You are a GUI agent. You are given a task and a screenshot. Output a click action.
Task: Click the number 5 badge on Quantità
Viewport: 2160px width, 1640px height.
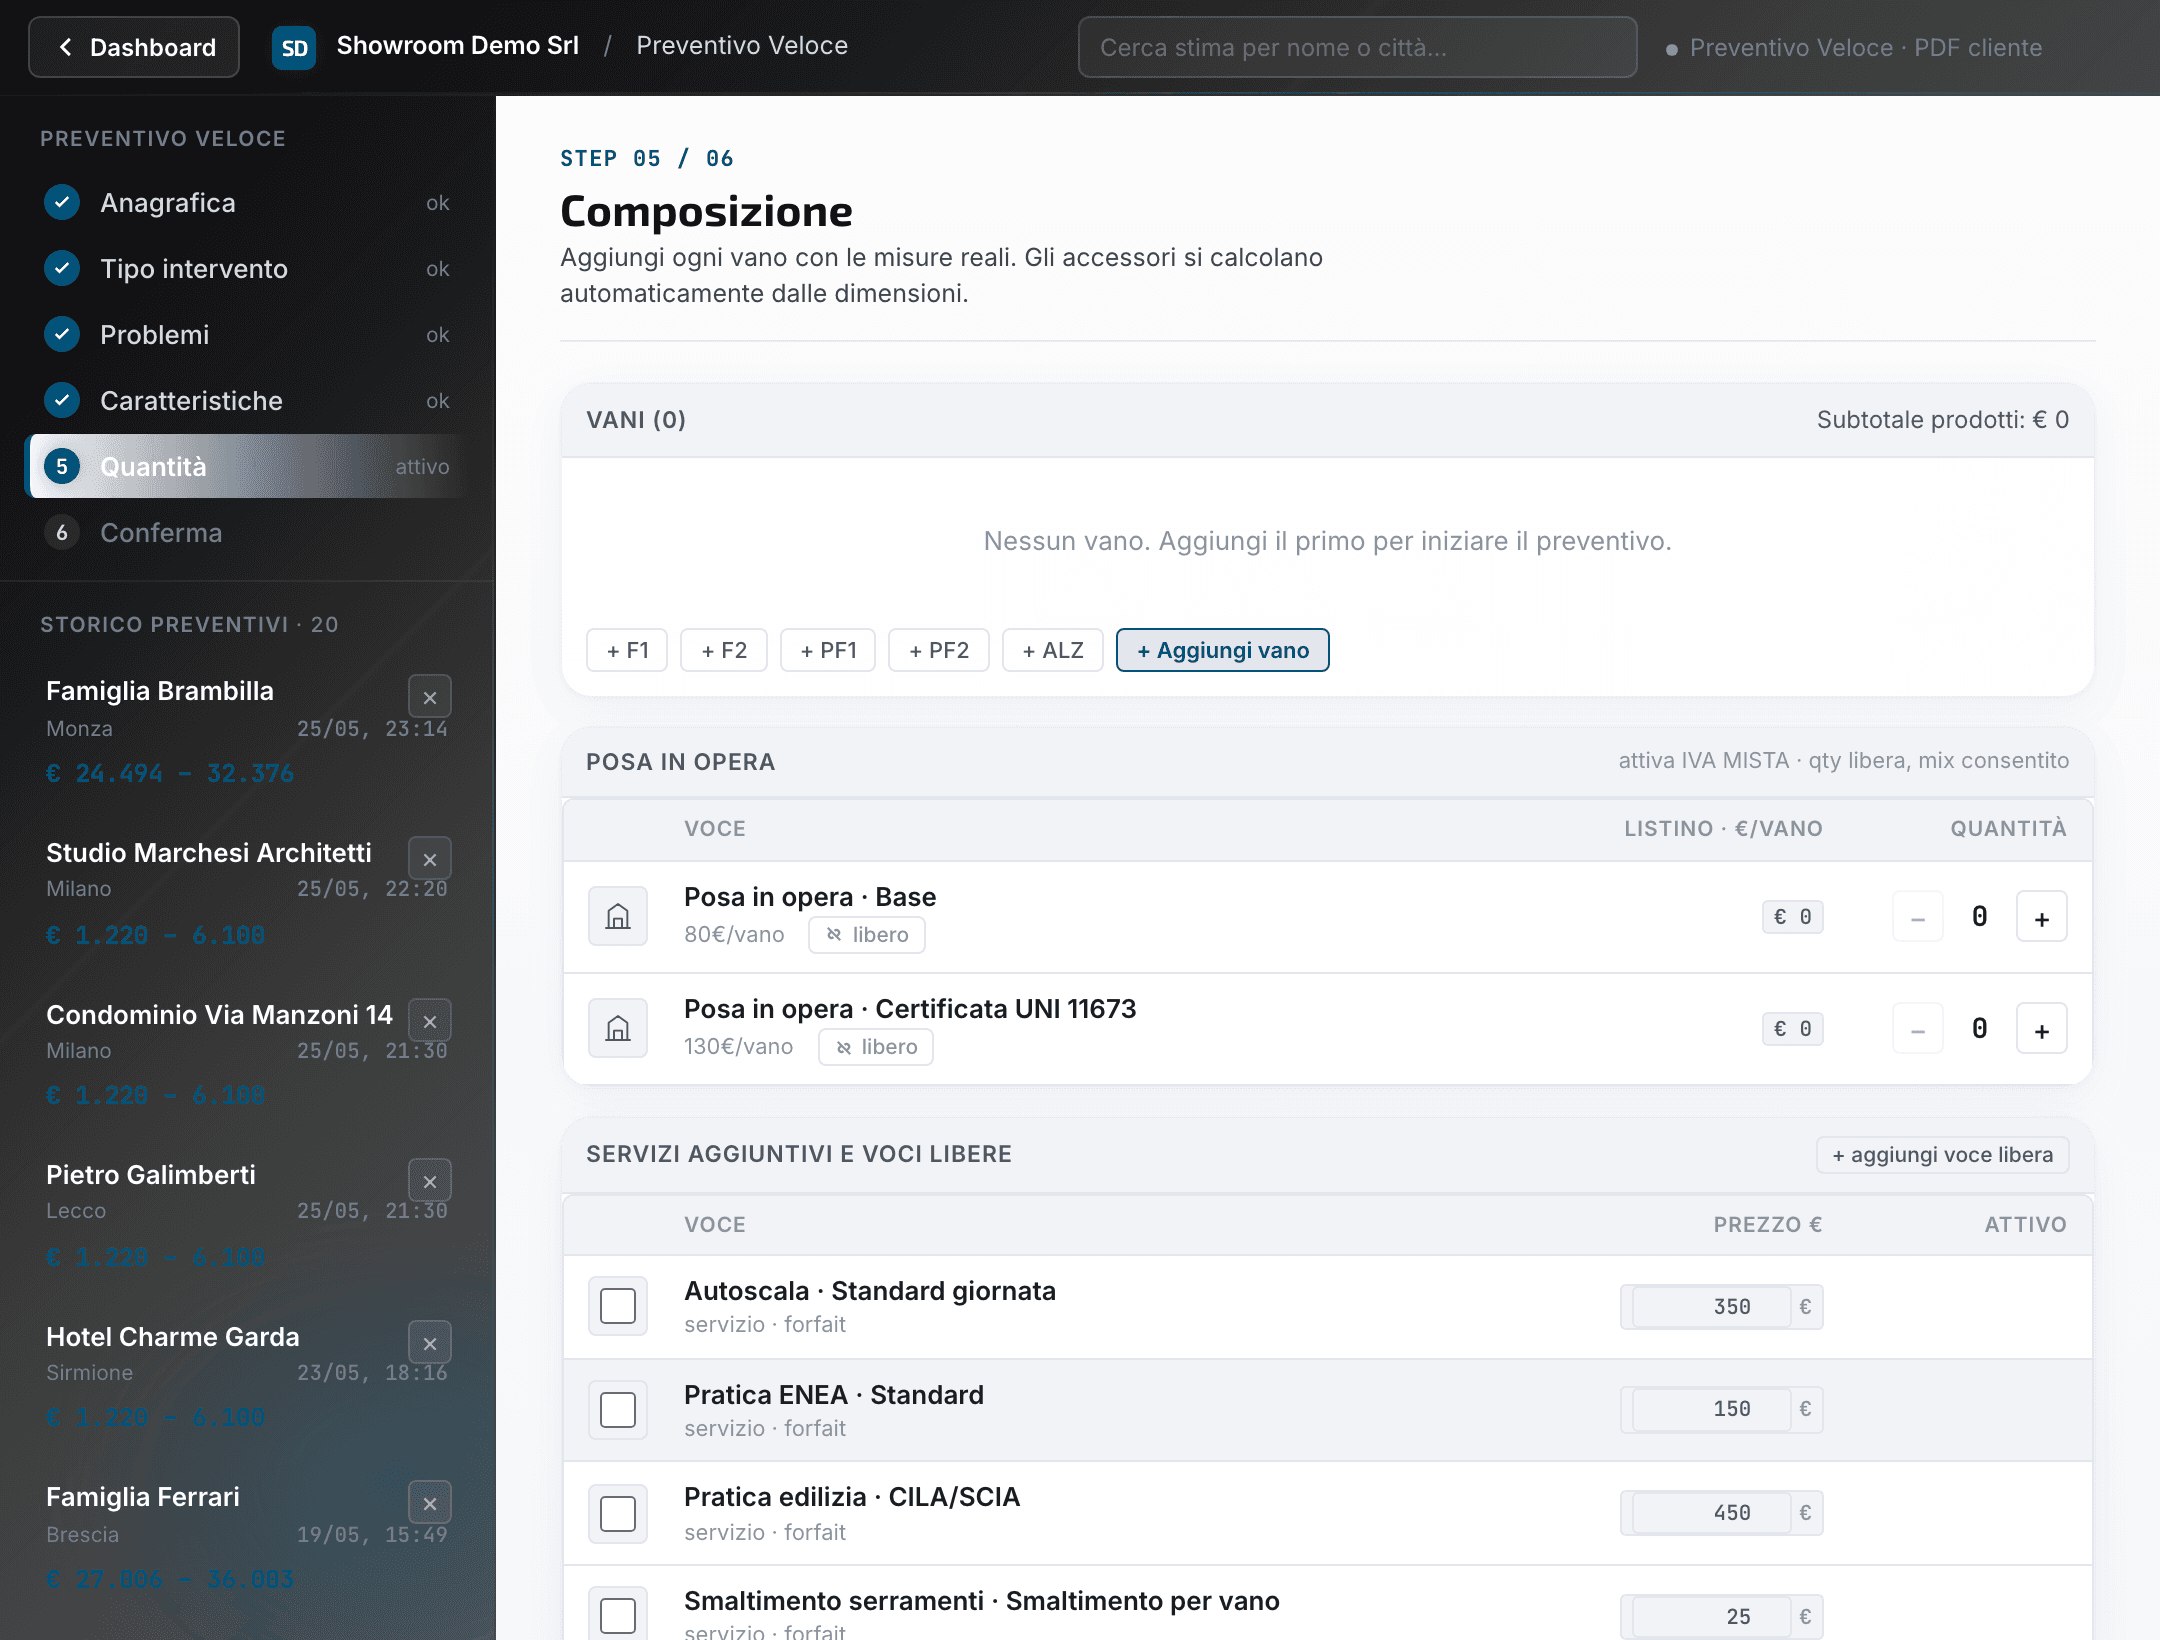(x=62, y=466)
